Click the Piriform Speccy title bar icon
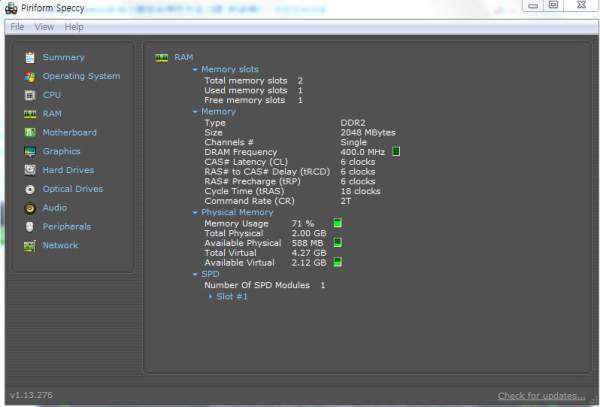This screenshot has height=407, width=600. coord(11,8)
